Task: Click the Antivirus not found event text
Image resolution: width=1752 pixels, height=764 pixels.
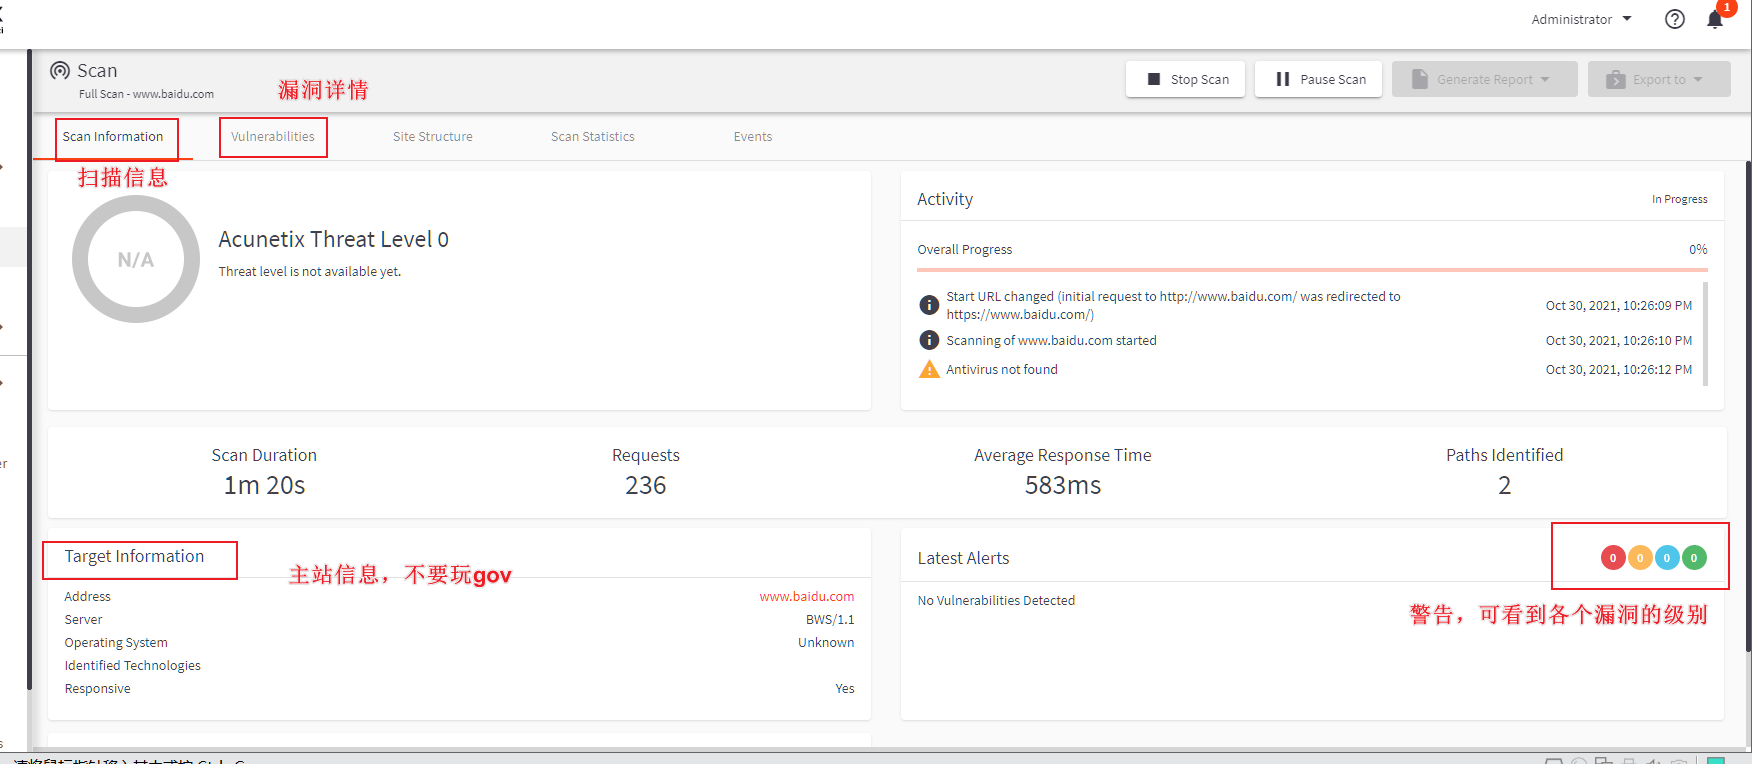Action: tap(1002, 370)
